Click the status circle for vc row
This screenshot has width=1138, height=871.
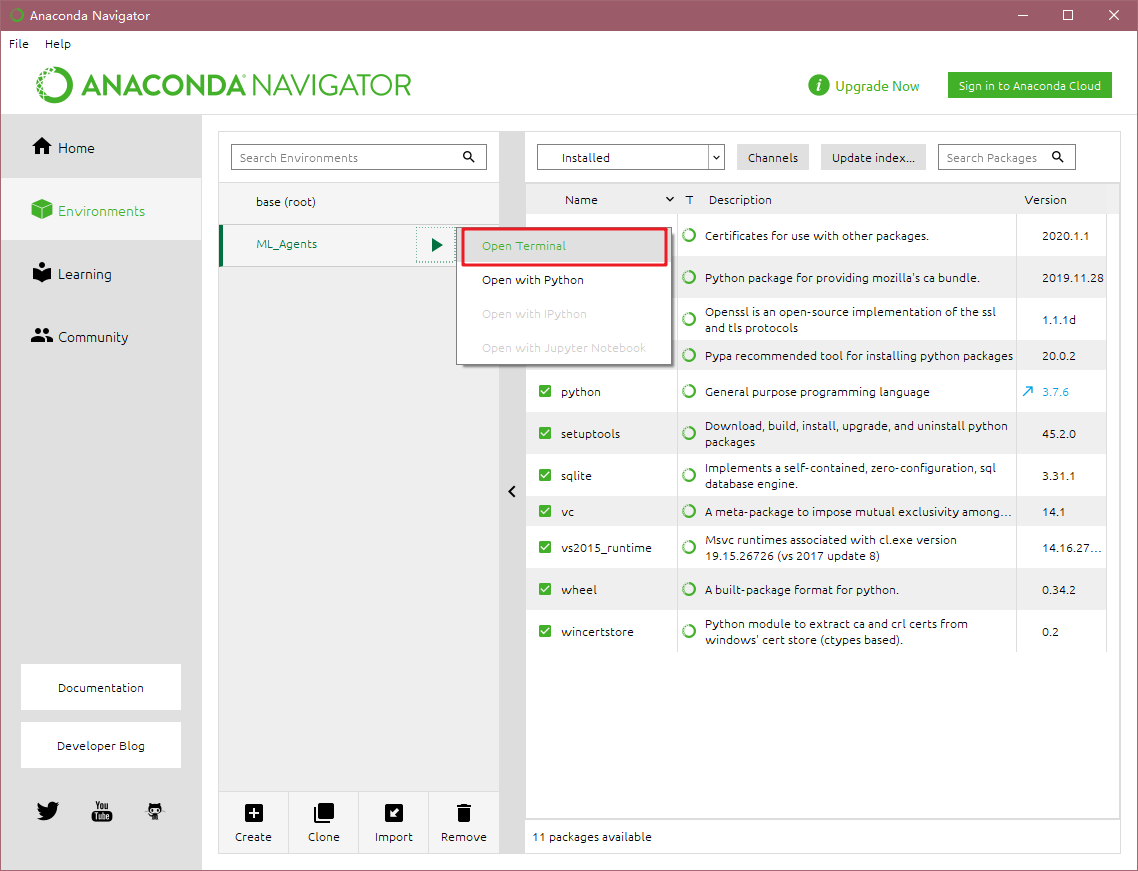689,512
